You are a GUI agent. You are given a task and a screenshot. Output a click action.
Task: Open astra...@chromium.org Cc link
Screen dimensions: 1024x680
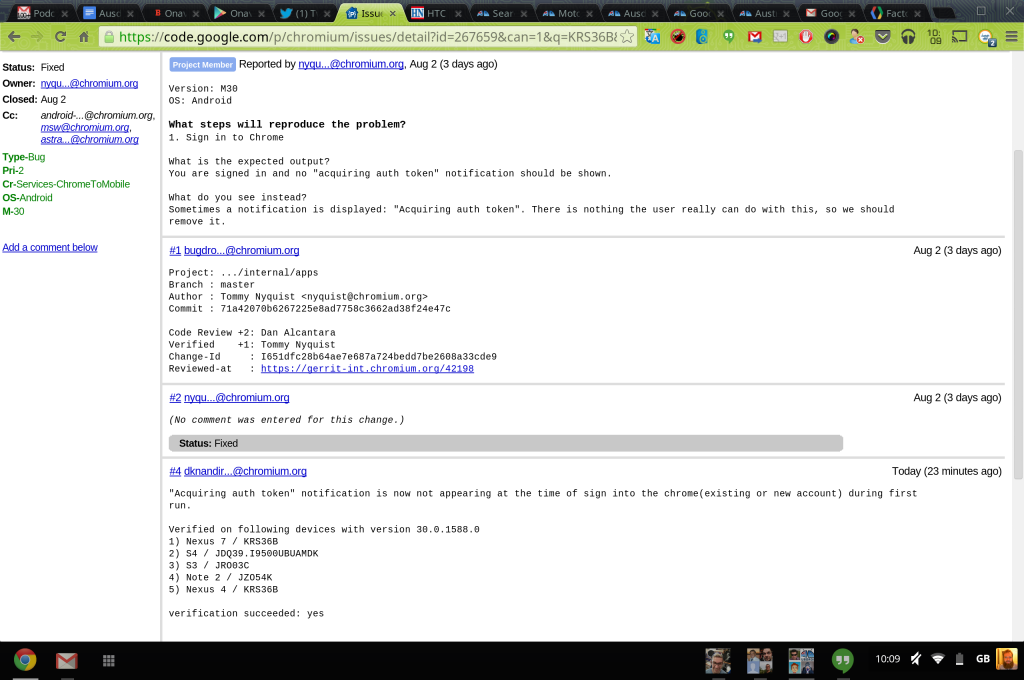(89, 139)
